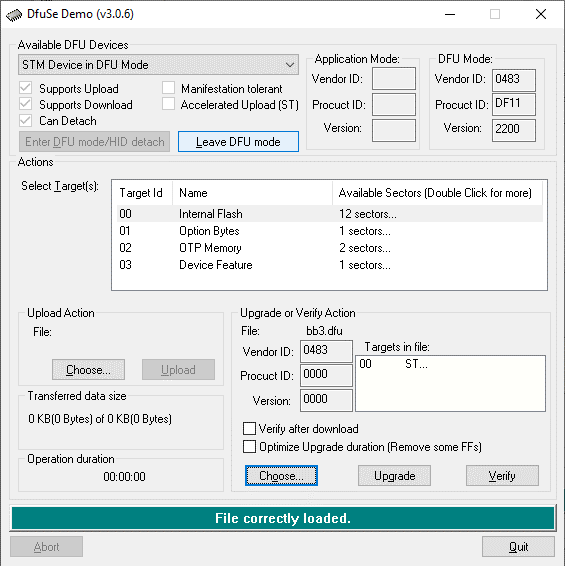
Task: Select the OTP Memory target row
Action: [329, 248]
